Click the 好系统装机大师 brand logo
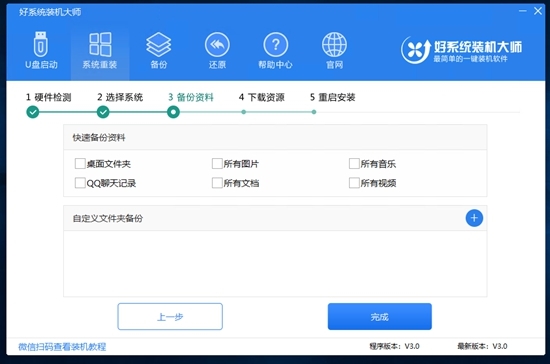The image size is (550, 364). 461,50
